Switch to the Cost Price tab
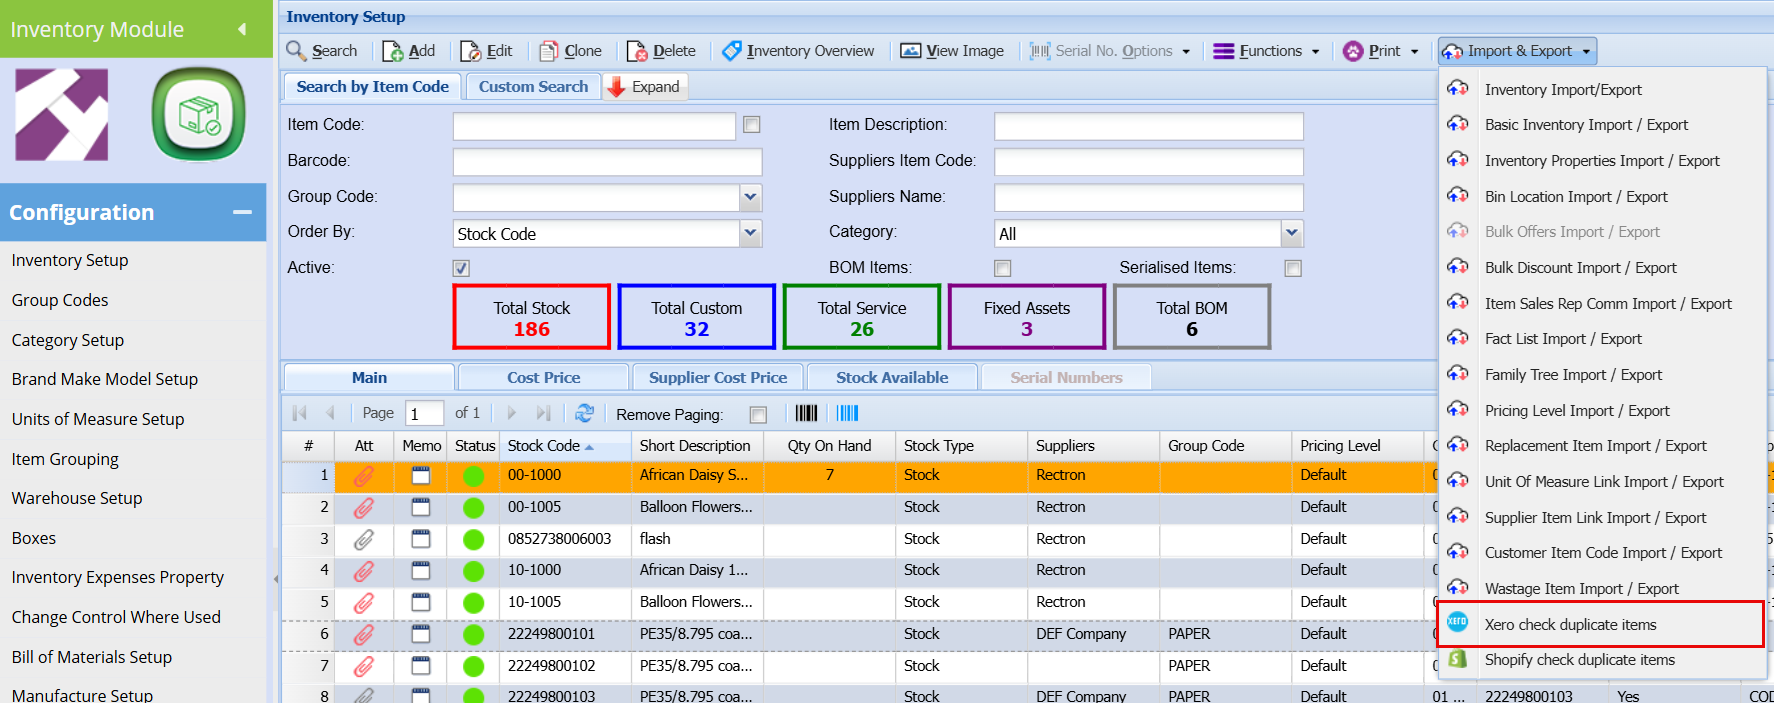The height and width of the screenshot is (703, 1774). 543,377
